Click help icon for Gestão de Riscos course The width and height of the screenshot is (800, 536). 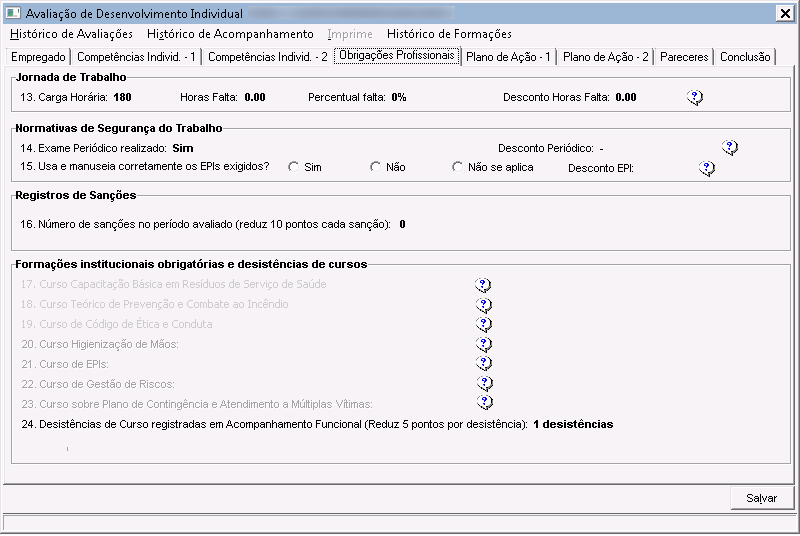[484, 383]
